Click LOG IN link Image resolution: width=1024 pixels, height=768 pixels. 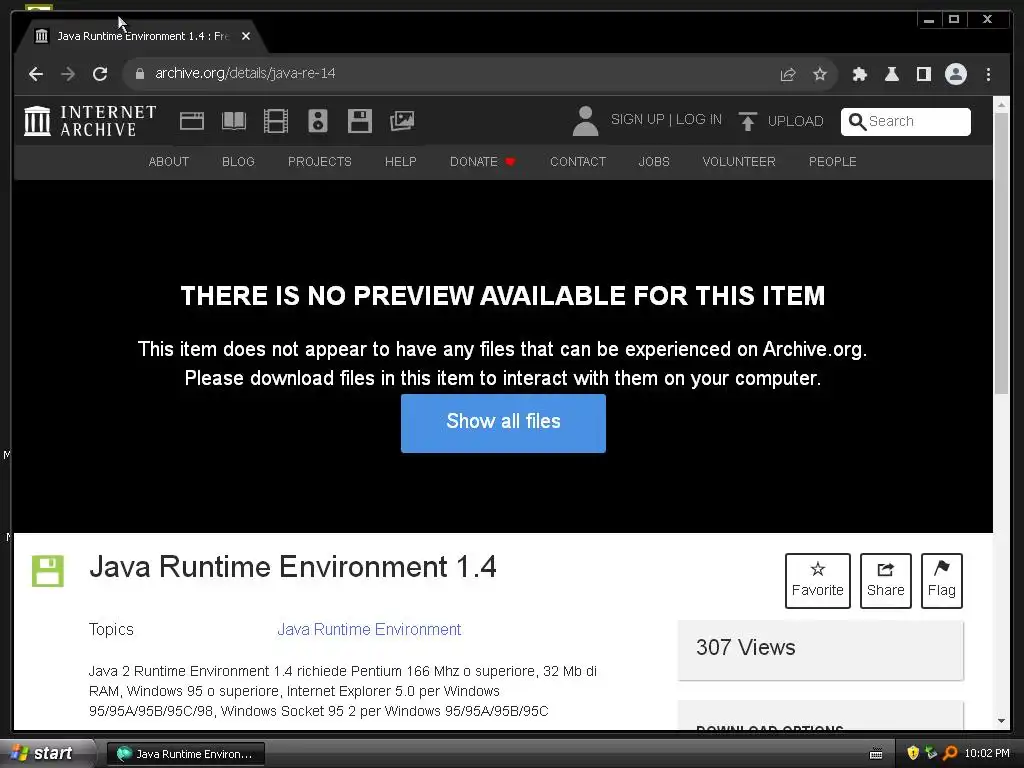pos(699,120)
